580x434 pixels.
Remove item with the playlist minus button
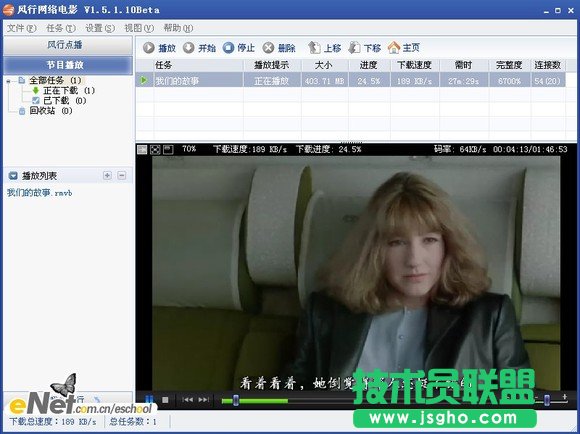pyautogui.click(x=122, y=175)
